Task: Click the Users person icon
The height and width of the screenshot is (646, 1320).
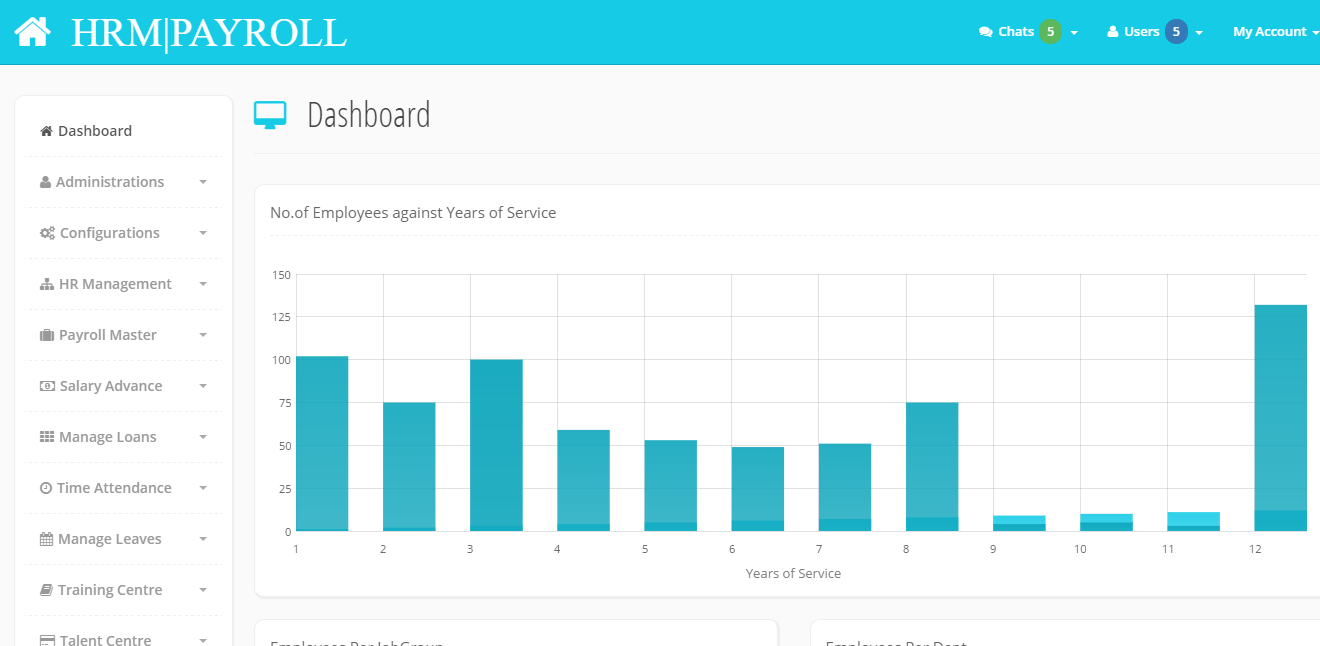Action: coord(1112,32)
